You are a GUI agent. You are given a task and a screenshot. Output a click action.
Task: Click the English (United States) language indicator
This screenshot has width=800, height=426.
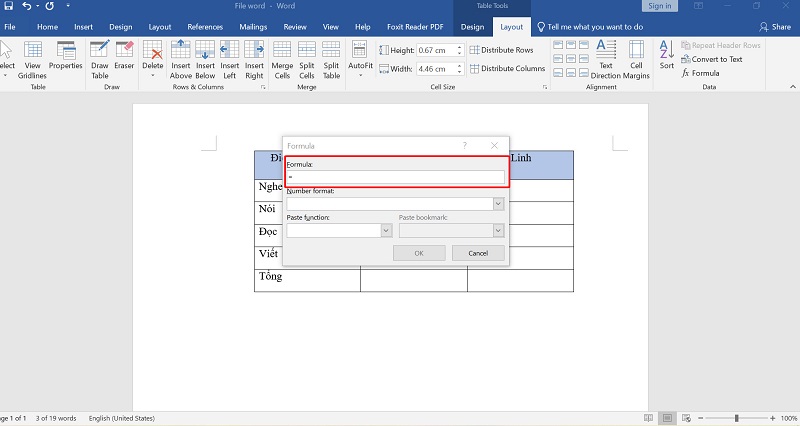tap(121, 418)
